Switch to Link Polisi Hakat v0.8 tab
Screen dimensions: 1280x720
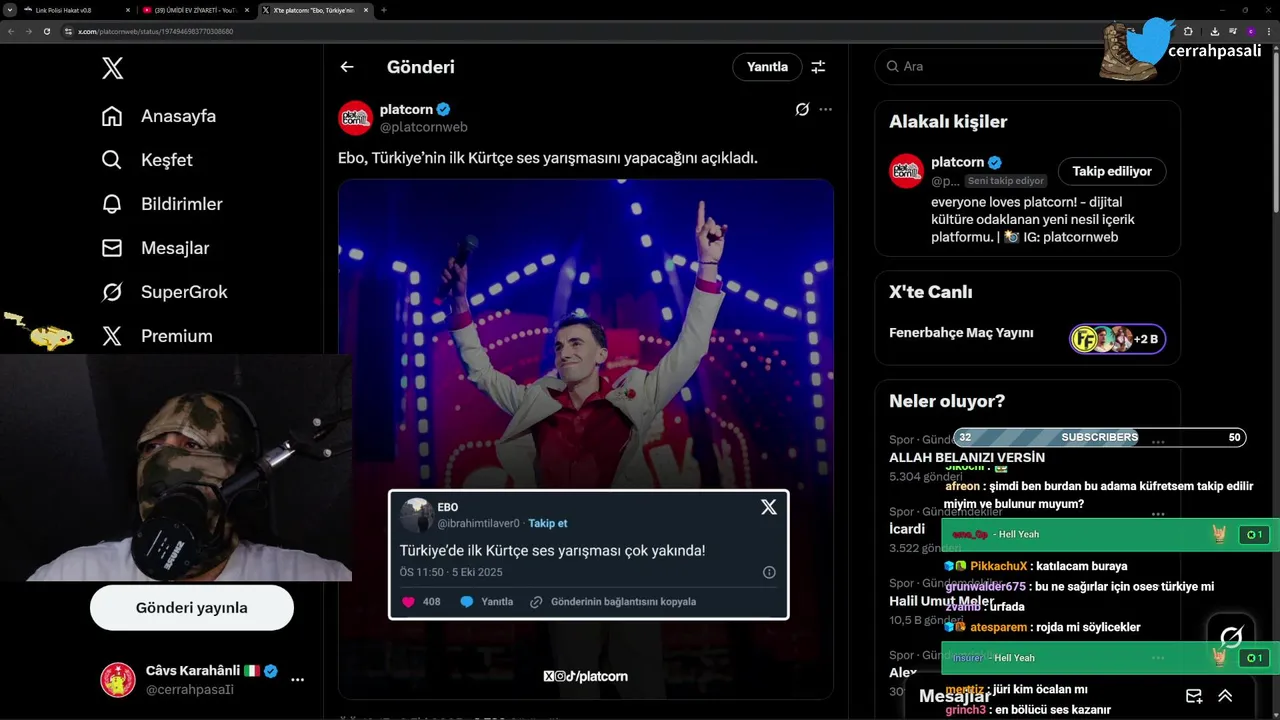tap(76, 10)
